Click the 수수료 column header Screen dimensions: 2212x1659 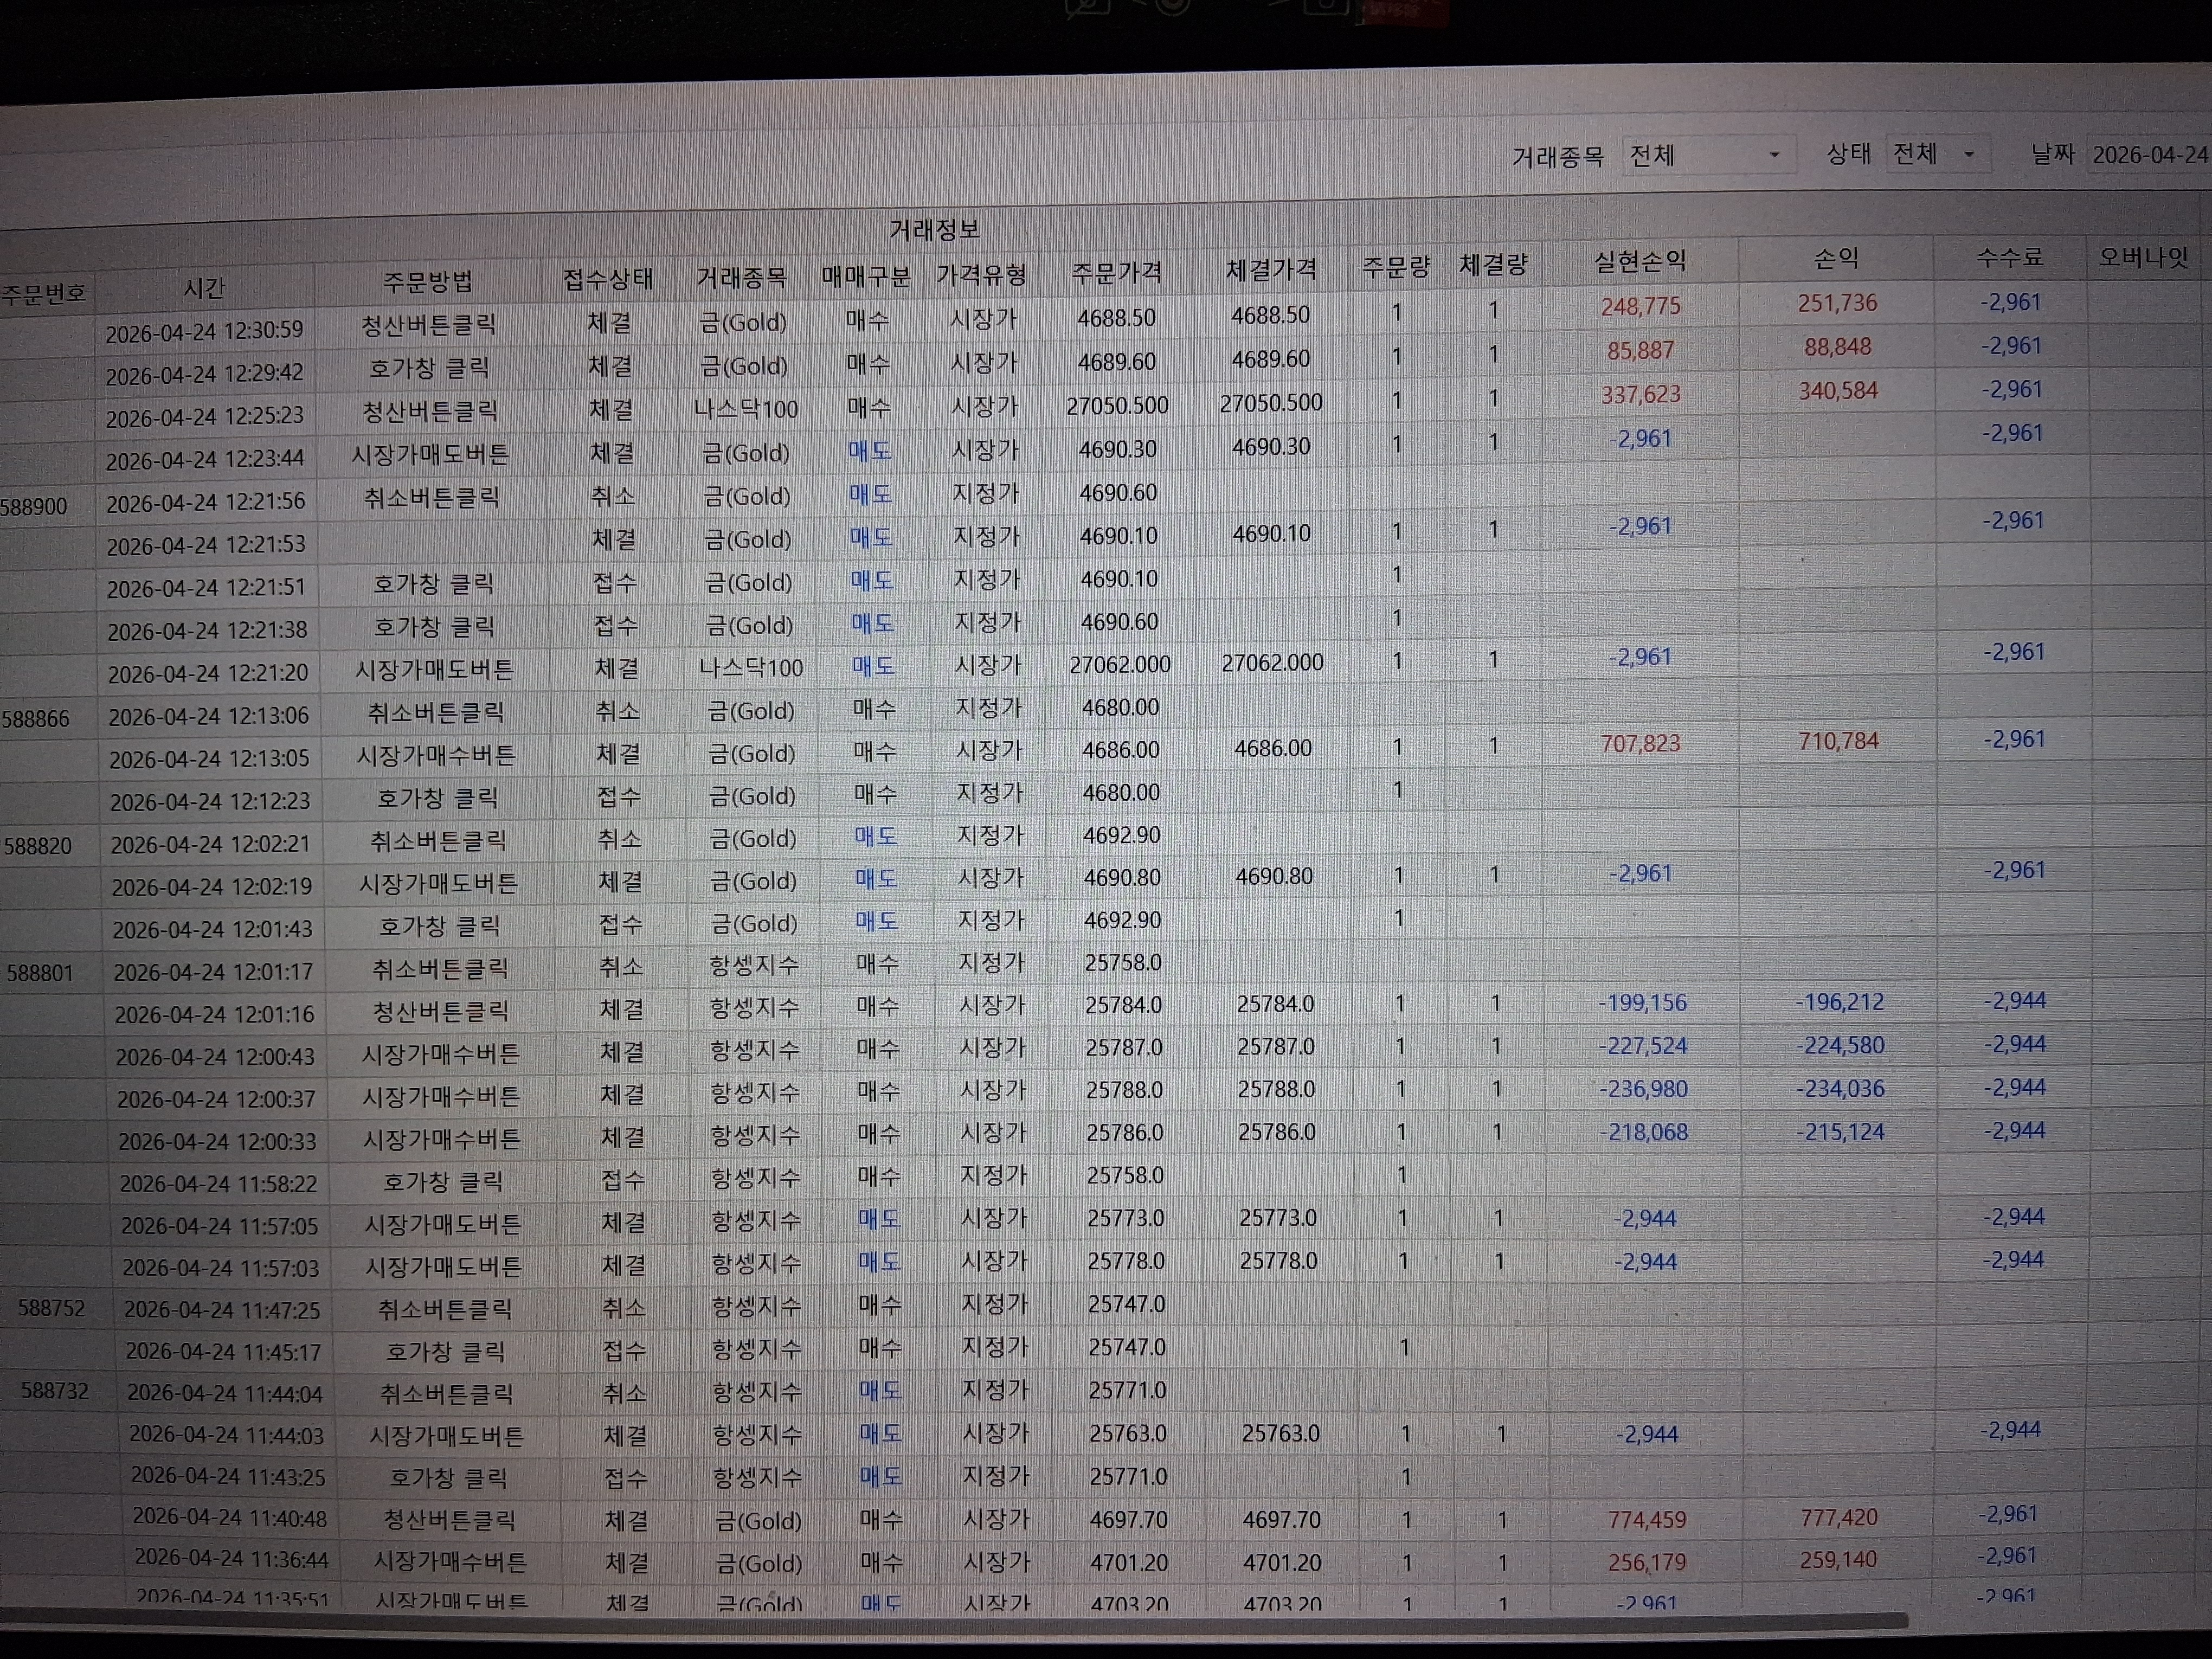click(2009, 257)
